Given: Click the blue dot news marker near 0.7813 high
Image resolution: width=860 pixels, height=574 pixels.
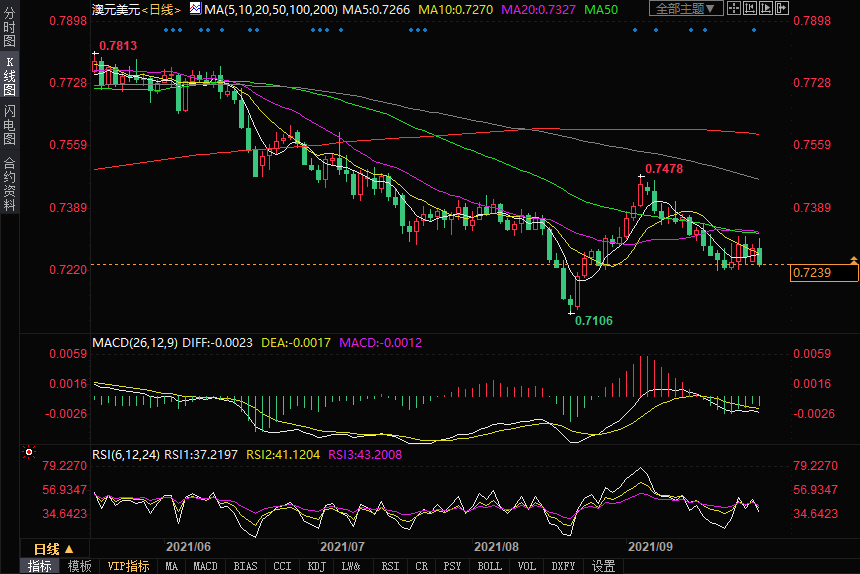Looking at the screenshot, I should point(166,29).
